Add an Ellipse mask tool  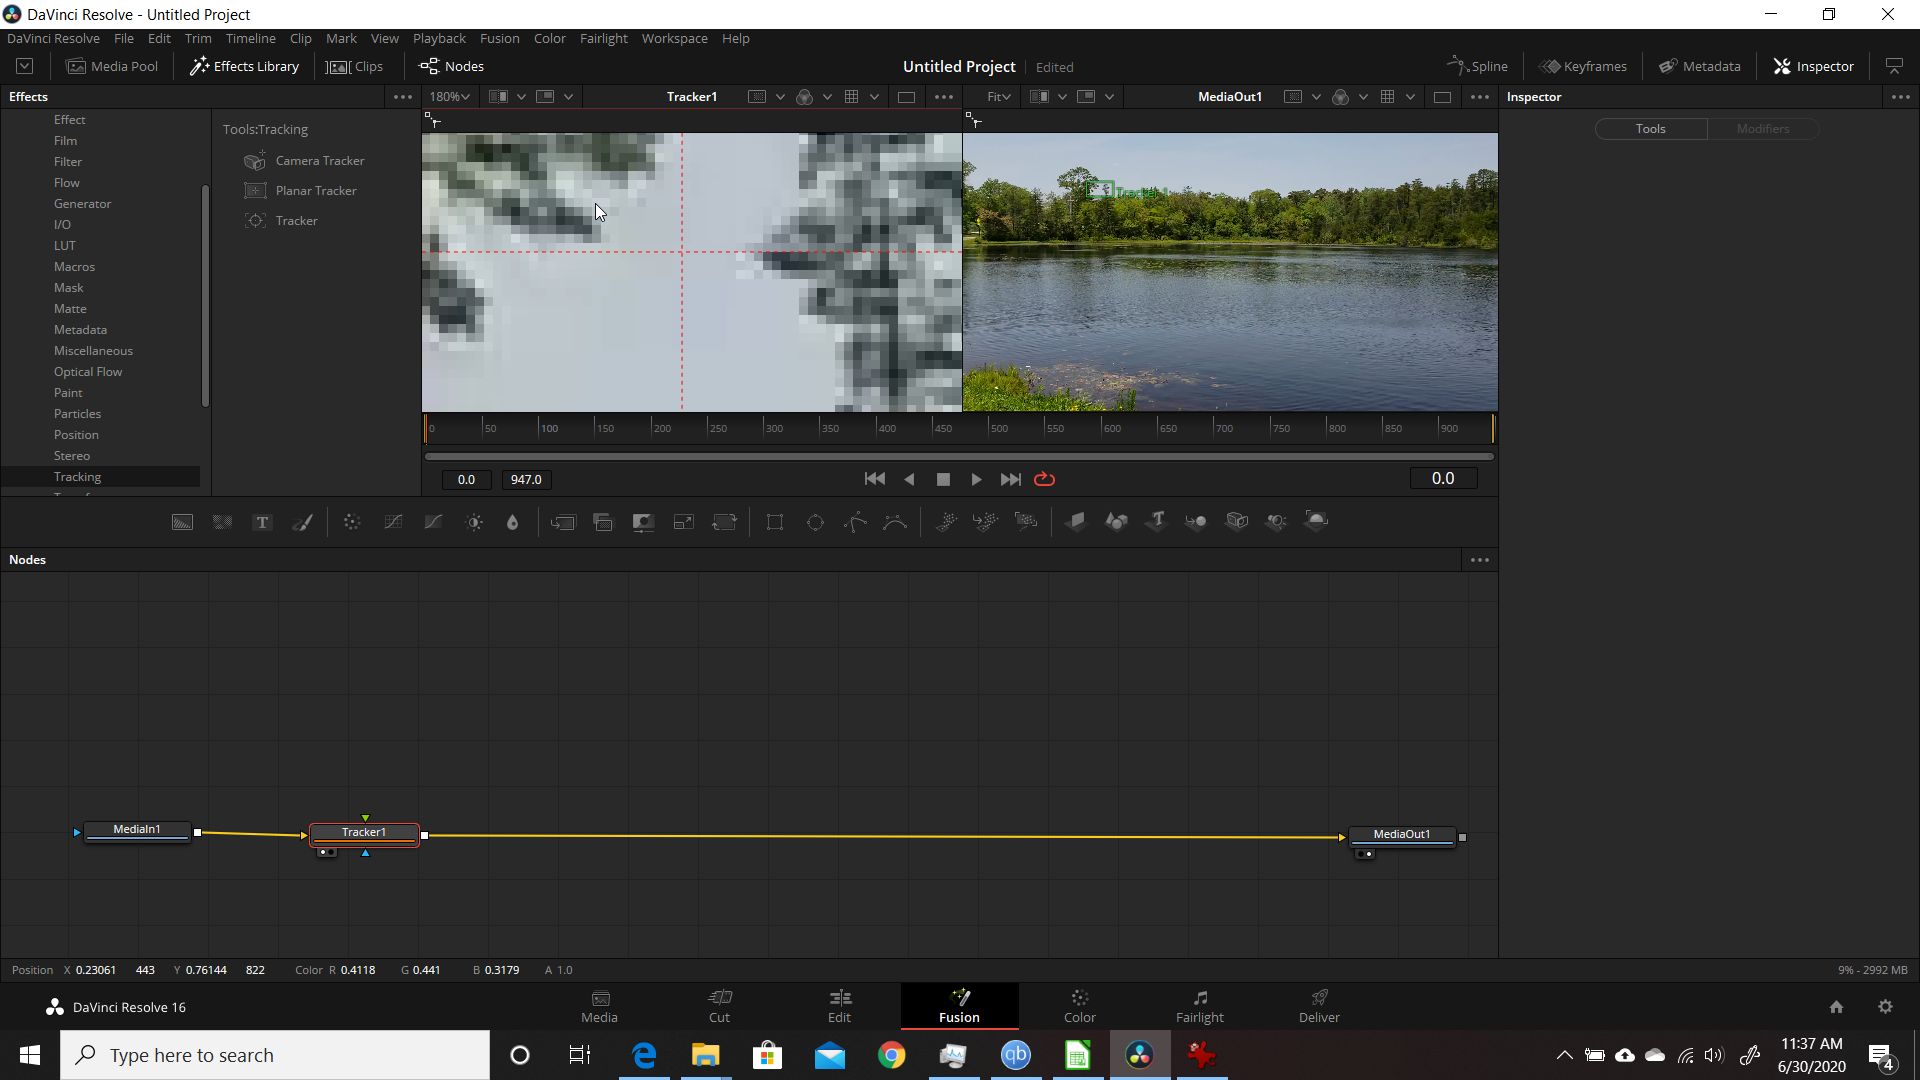click(815, 522)
